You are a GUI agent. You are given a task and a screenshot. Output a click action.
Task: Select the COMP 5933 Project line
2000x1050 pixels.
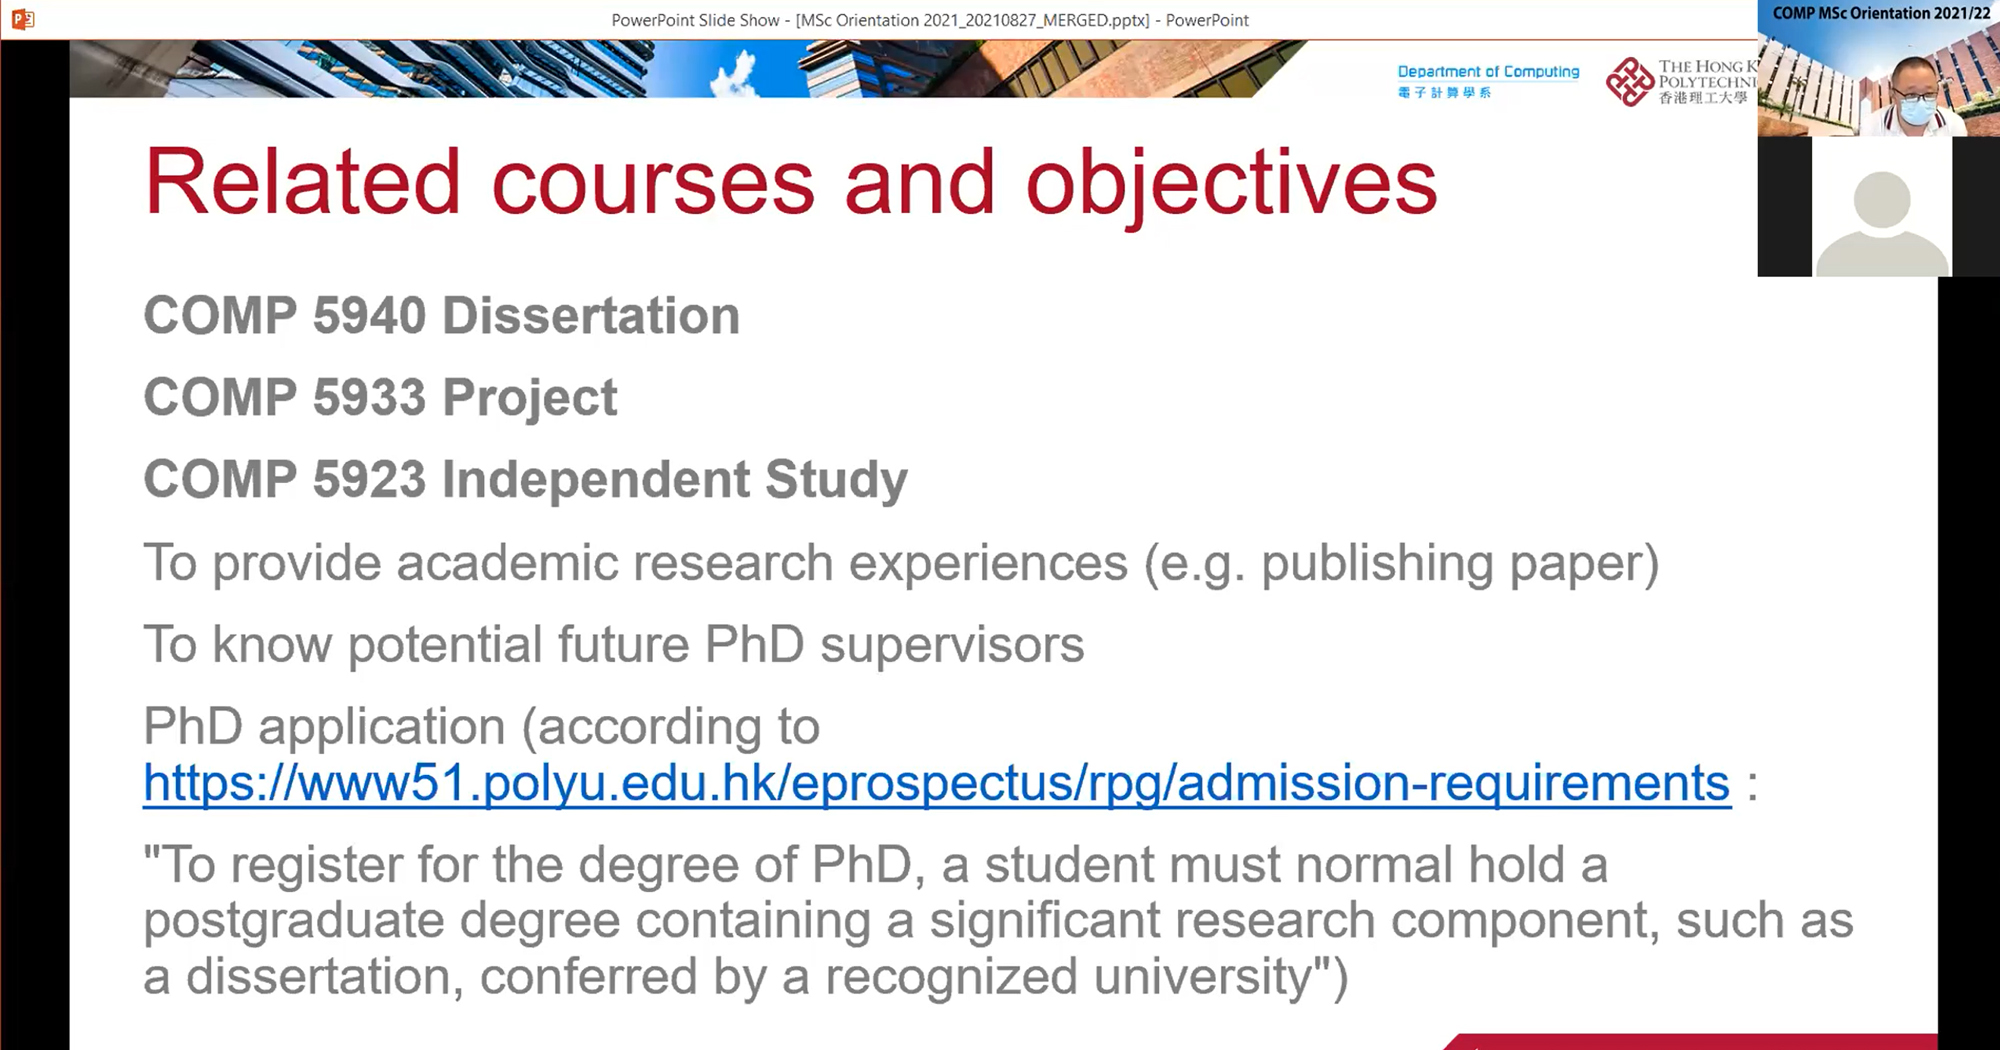click(380, 397)
